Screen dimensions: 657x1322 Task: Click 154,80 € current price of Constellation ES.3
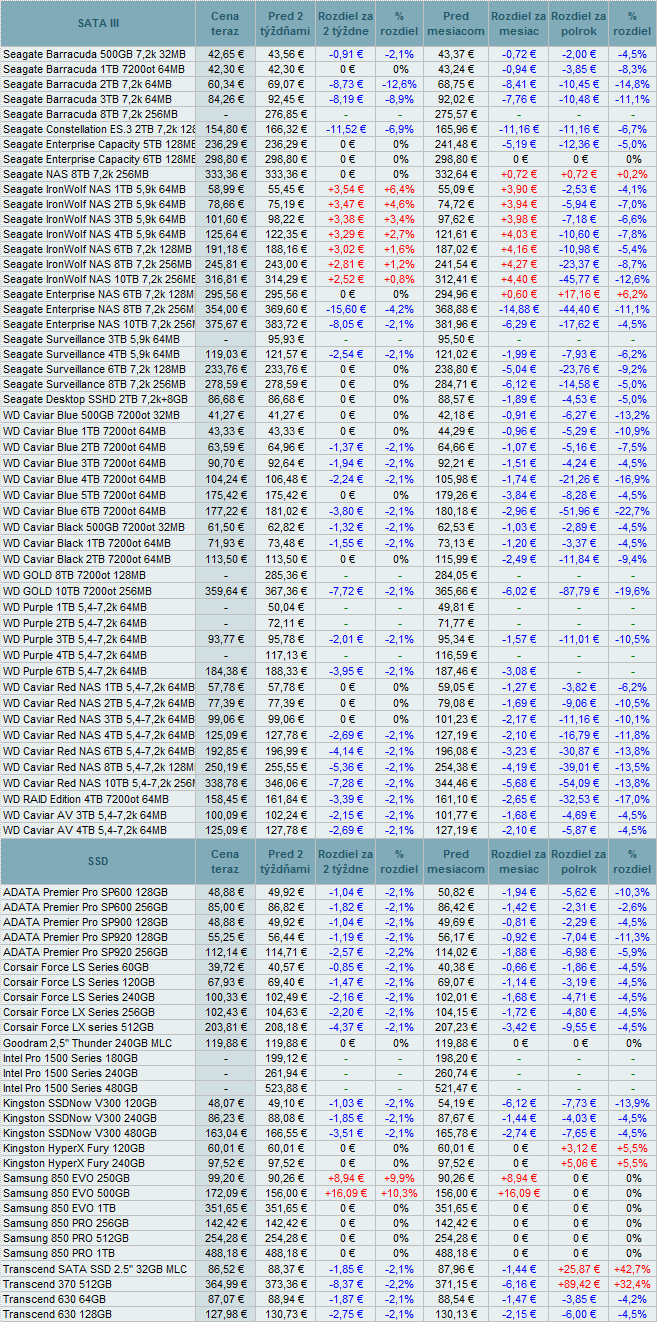click(x=225, y=129)
